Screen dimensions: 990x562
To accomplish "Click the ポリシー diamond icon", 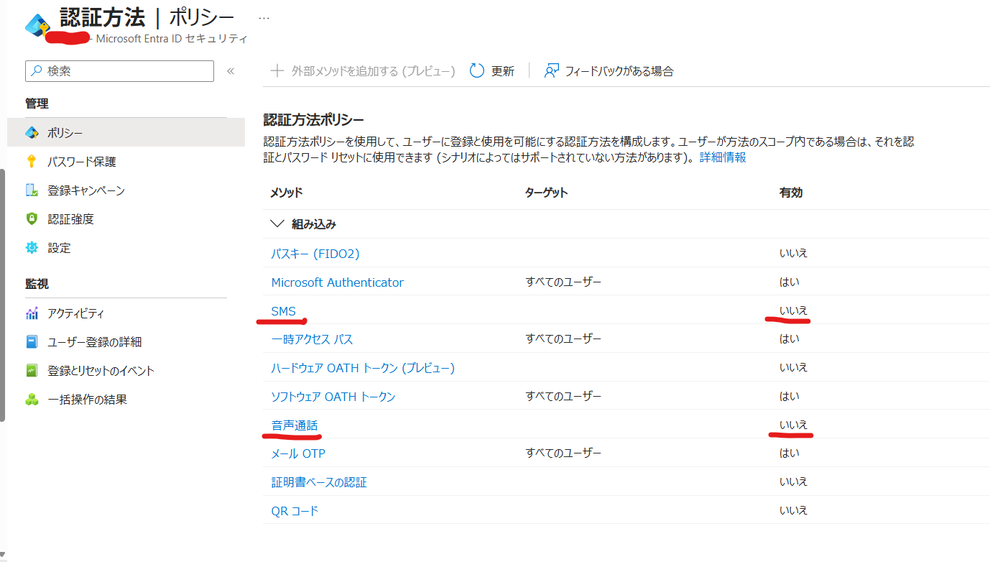I will pos(32,133).
